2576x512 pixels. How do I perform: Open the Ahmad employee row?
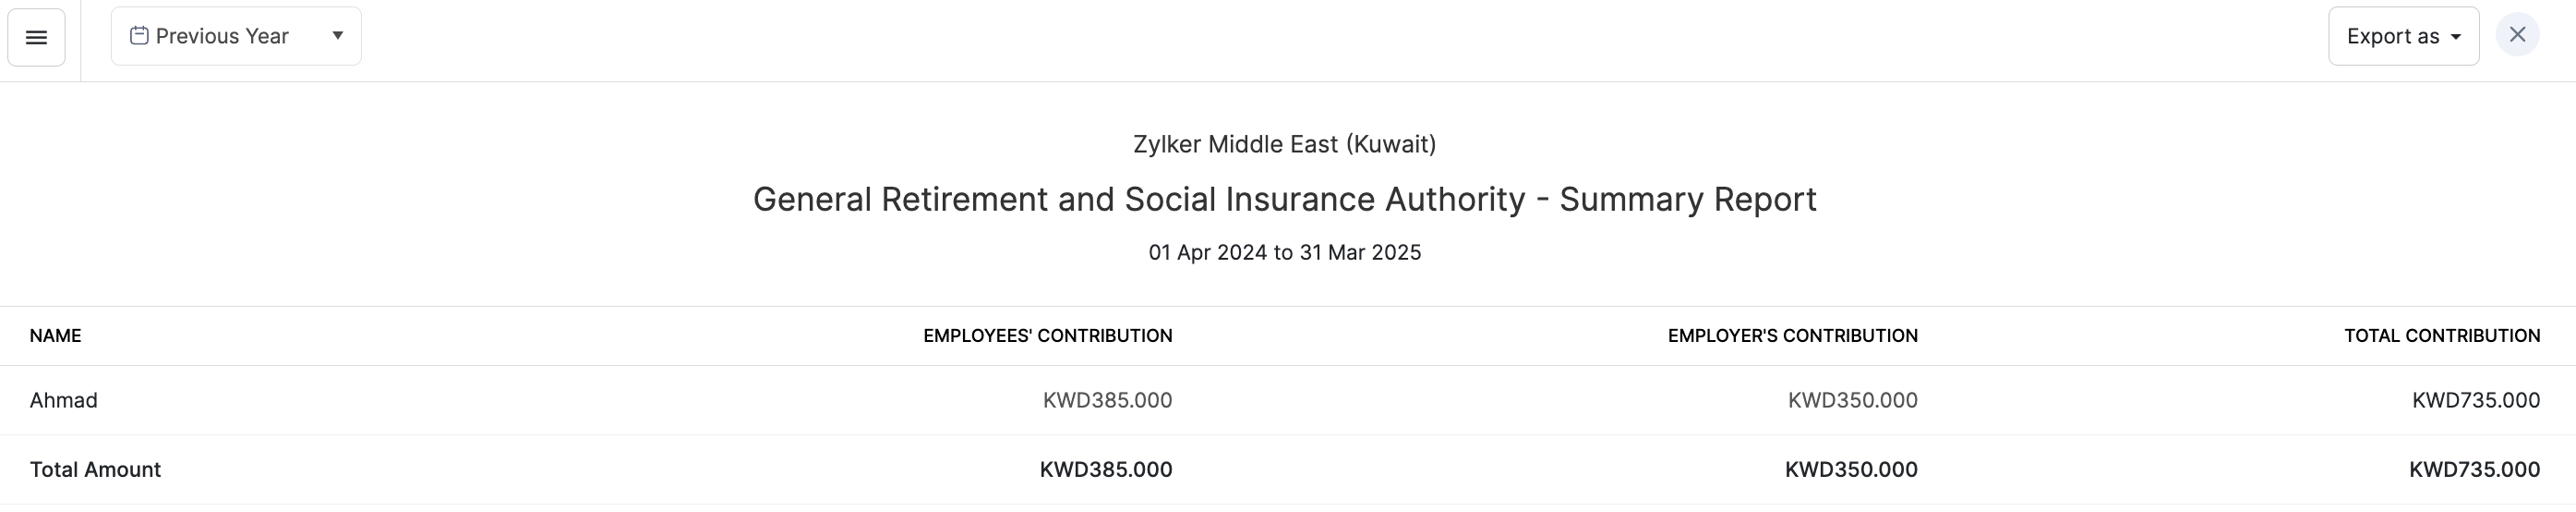click(x=64, y=400)
